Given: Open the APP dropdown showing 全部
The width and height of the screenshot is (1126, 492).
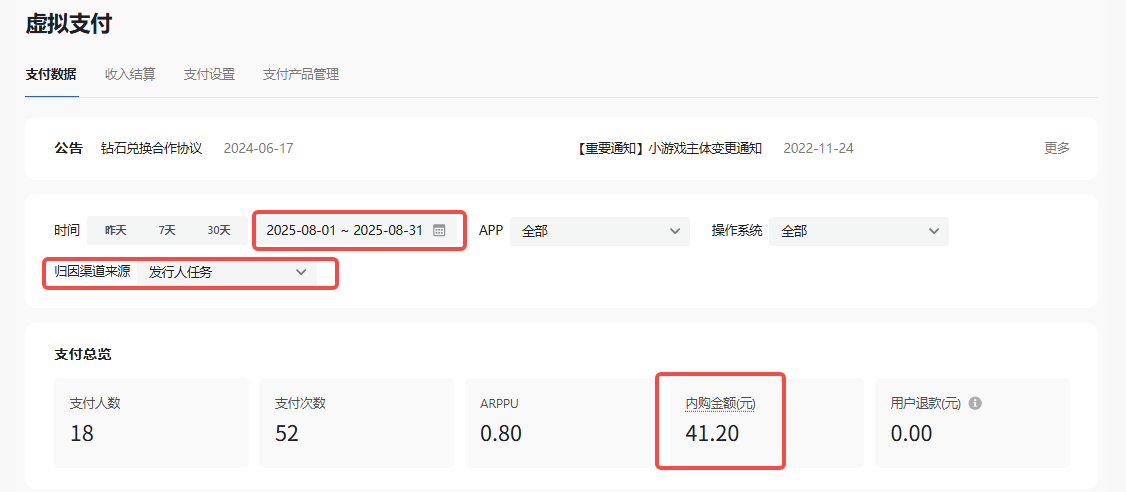Looking at the screenshot, I should [x=599, y=231].
